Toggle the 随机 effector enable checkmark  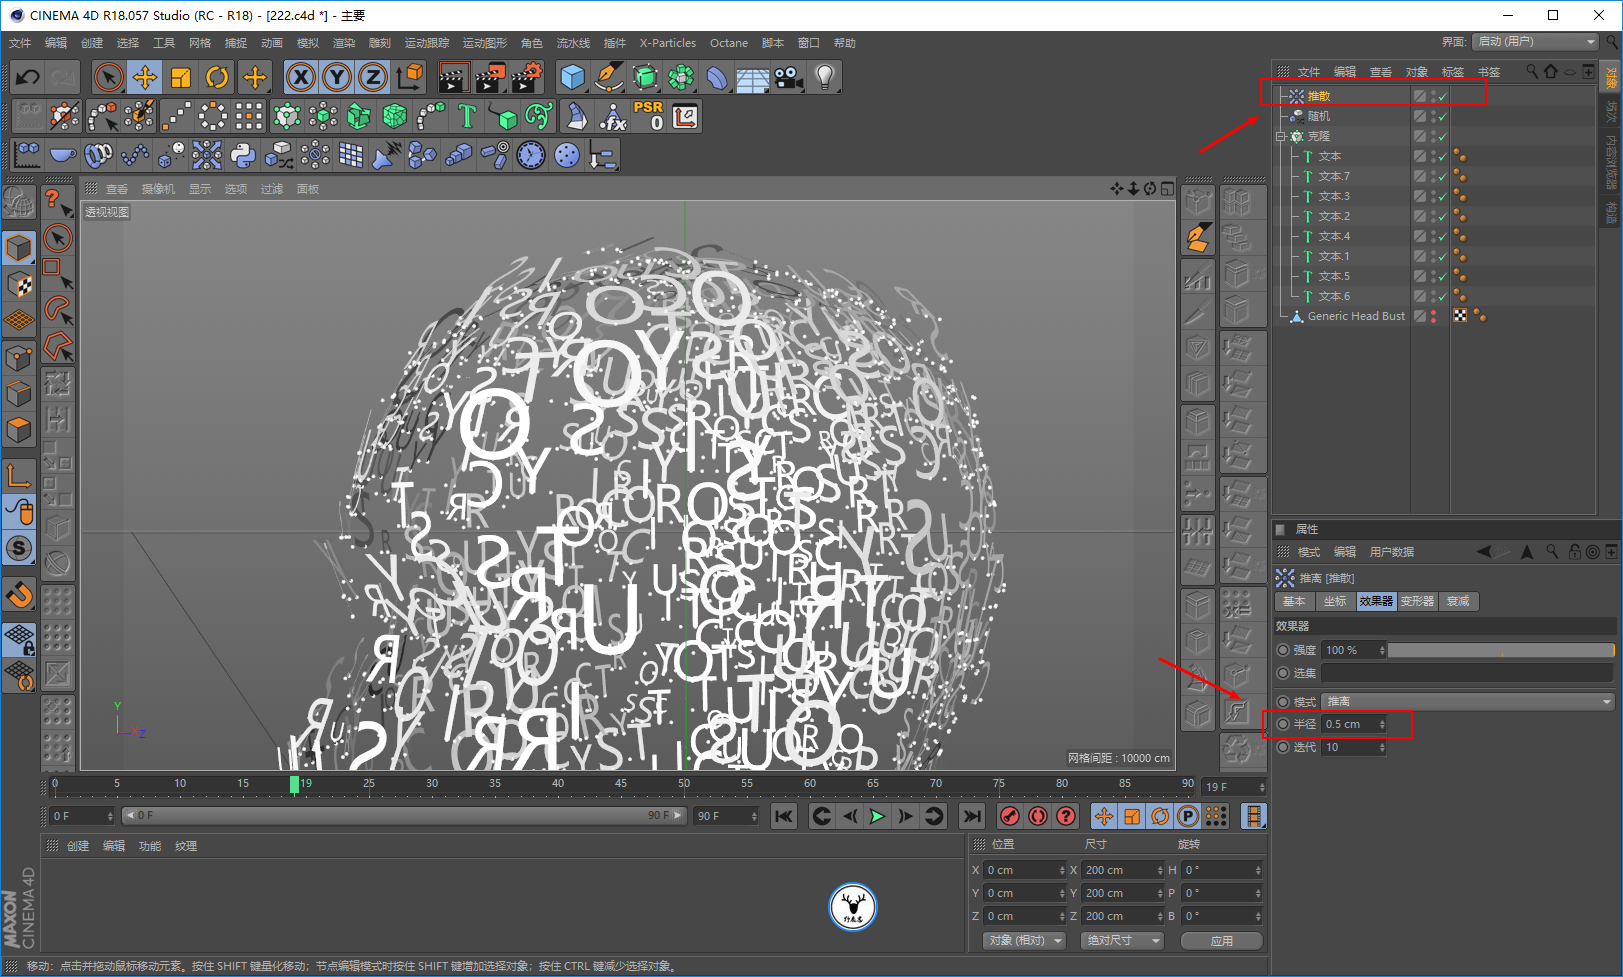click(1442, 117)
